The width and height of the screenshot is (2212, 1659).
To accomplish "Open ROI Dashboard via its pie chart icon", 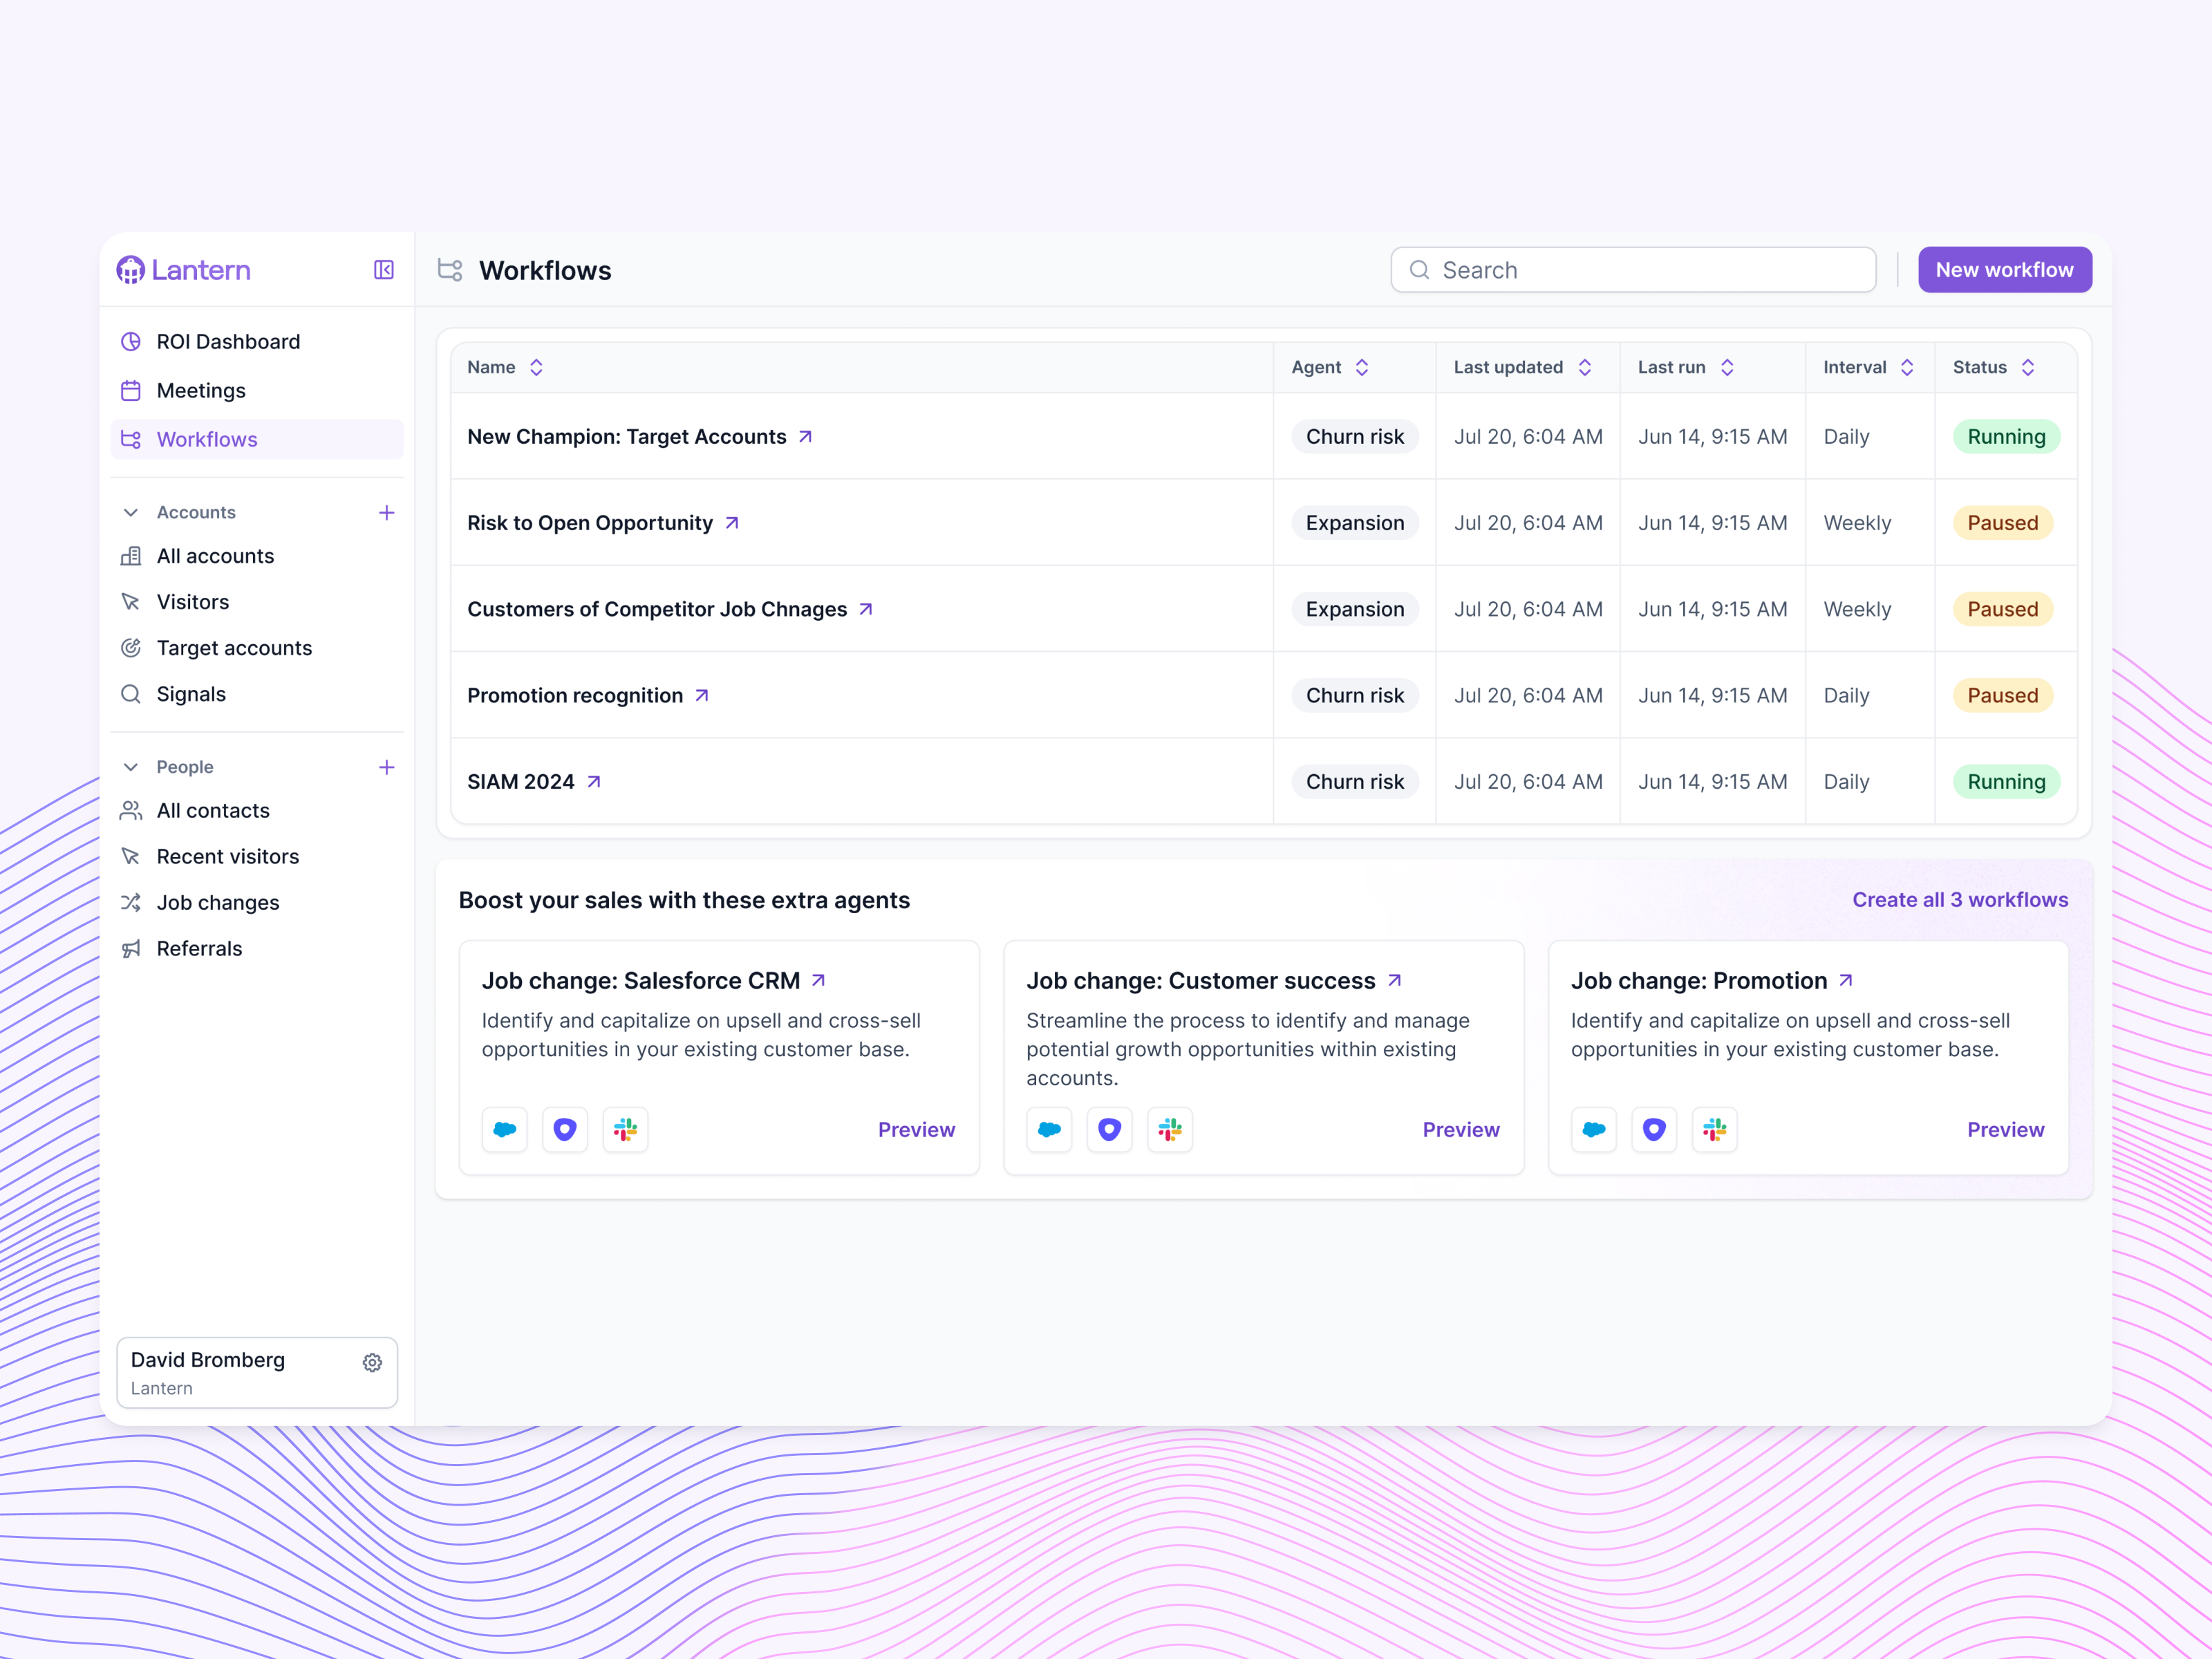I will (131, 341).
